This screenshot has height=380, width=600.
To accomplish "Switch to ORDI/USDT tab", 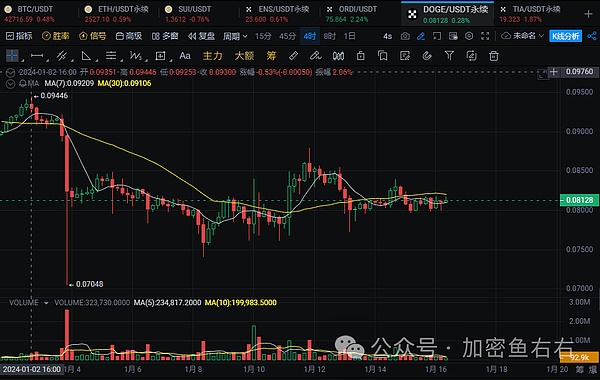I will pyautogui.click(x=352, y=14).
